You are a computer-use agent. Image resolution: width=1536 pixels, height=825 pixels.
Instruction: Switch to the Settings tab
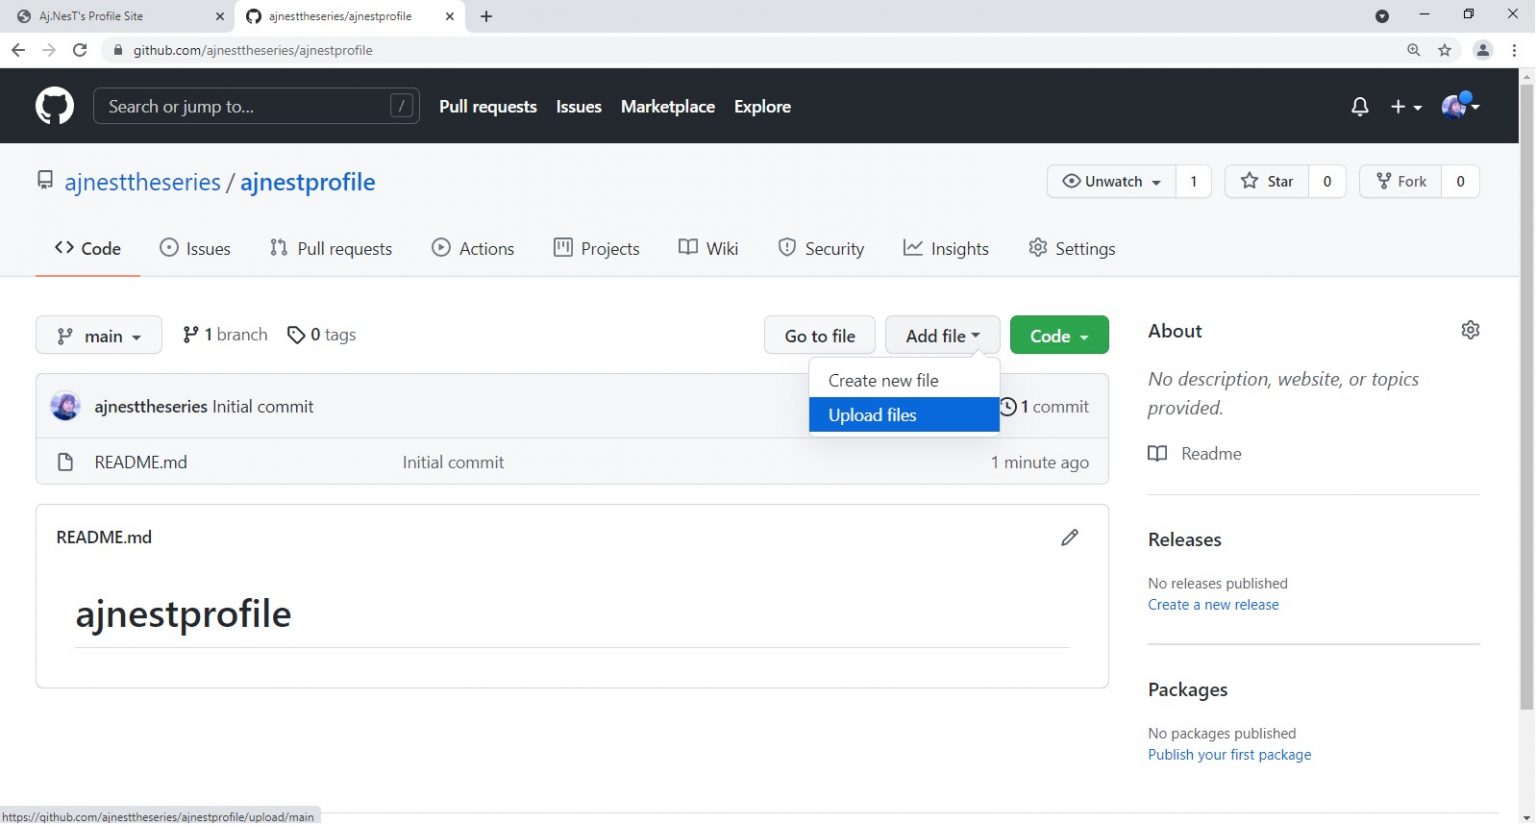[x=1071, y=249]
